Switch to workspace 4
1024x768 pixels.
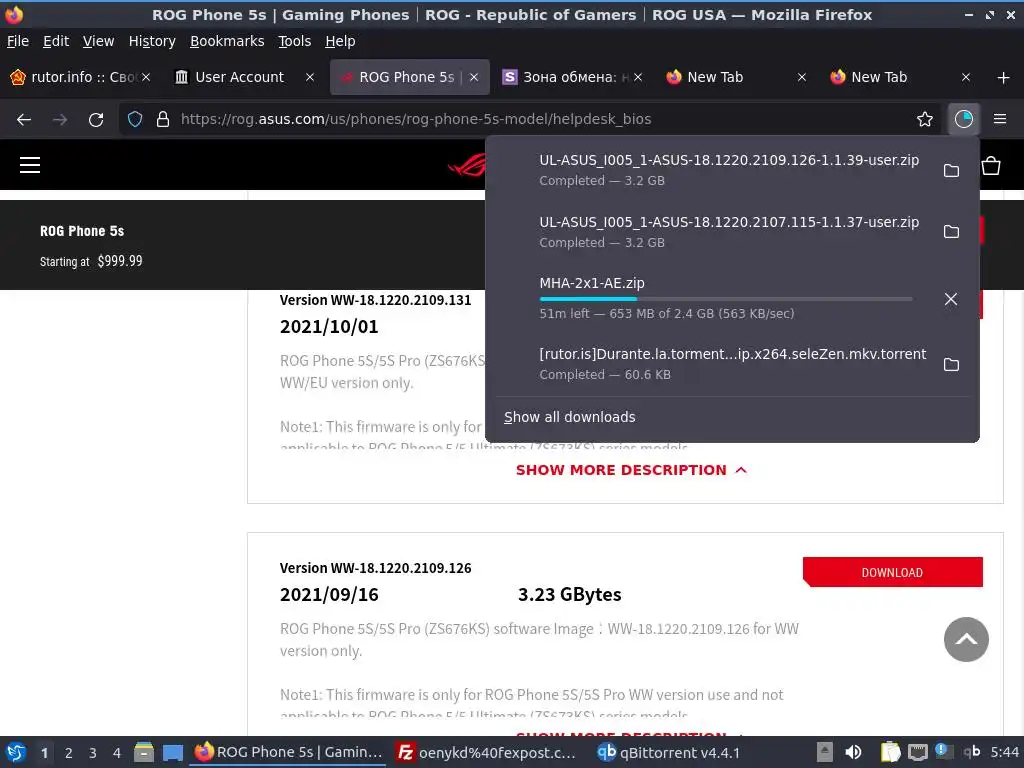(117, 753)
